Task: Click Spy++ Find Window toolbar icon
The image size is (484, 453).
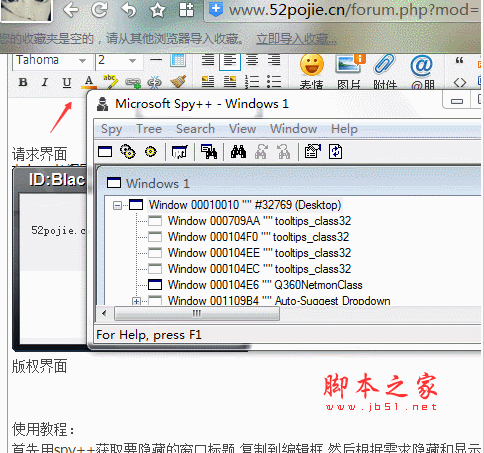Action: 209,152
